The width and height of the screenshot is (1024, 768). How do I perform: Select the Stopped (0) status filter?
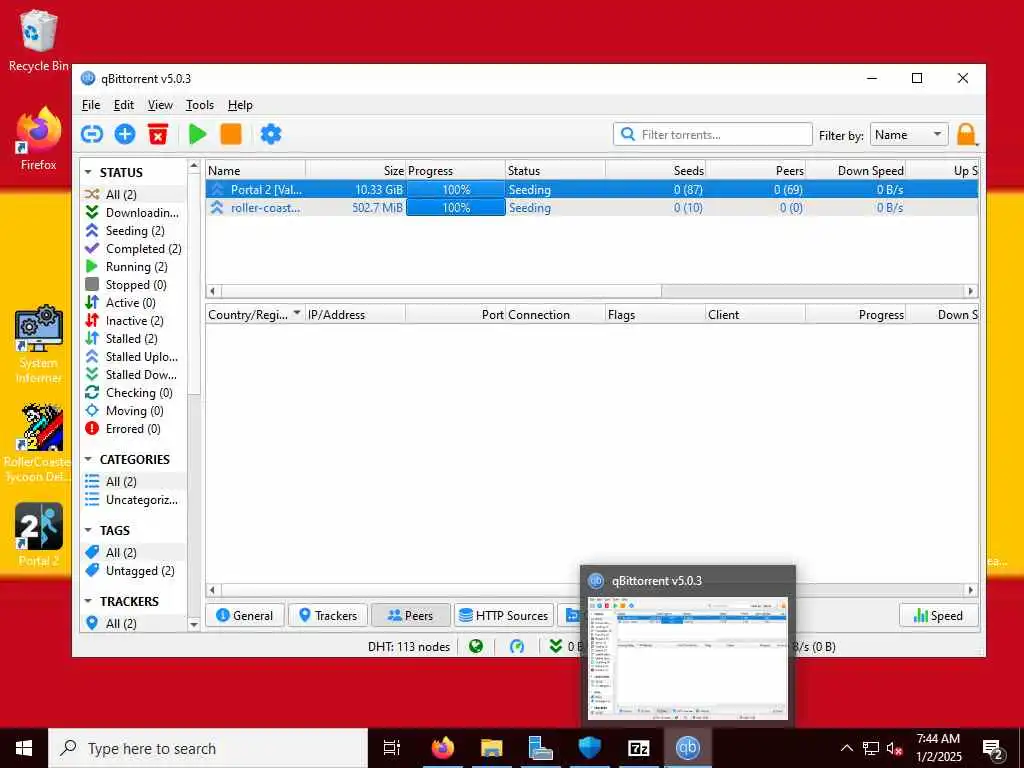(133, 285)
